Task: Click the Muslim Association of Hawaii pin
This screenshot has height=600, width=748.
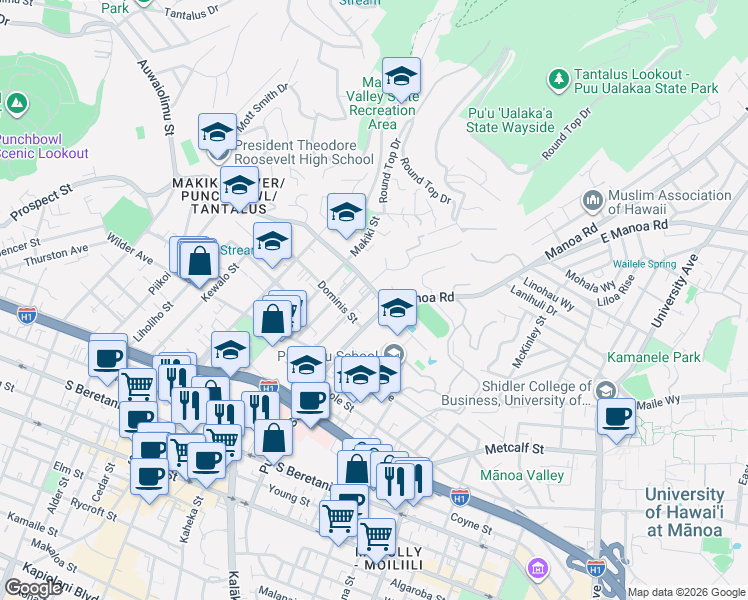Action: tap(593, 201)
